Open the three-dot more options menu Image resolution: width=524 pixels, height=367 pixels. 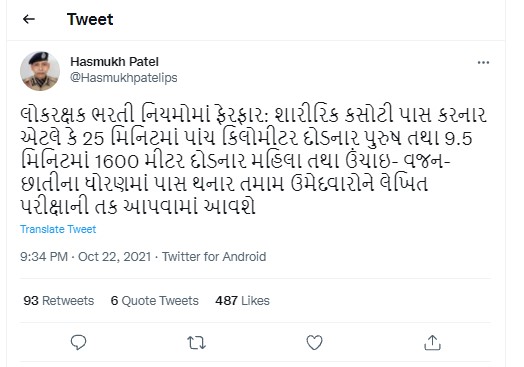point(483,63)
